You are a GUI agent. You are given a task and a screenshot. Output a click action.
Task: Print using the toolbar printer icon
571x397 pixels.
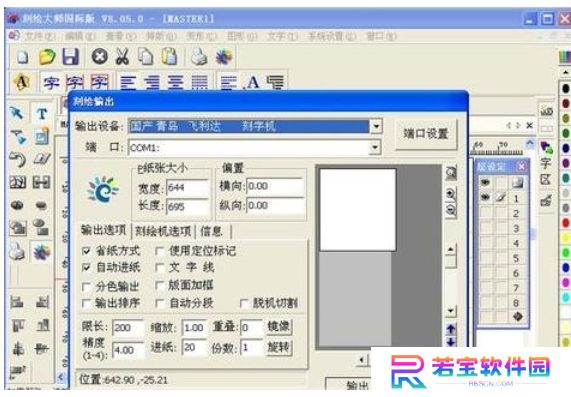(199, 57)
